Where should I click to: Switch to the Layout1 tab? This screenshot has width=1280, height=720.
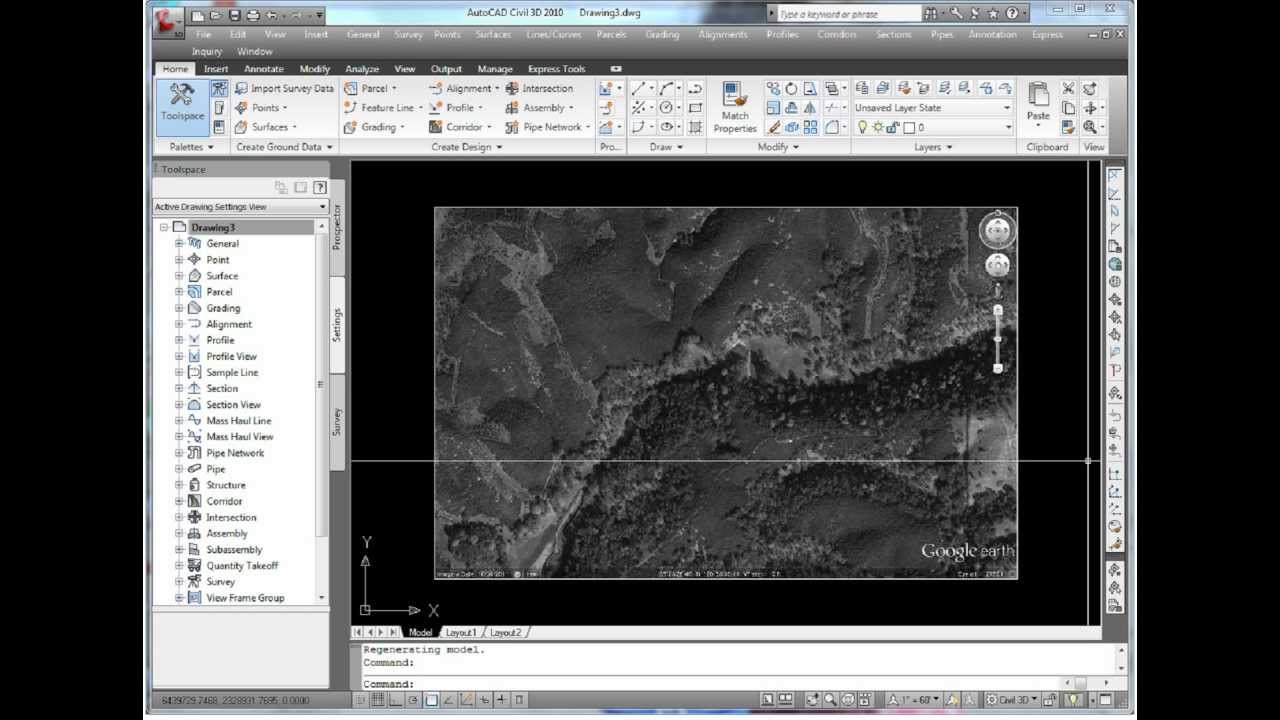point(461,633)
